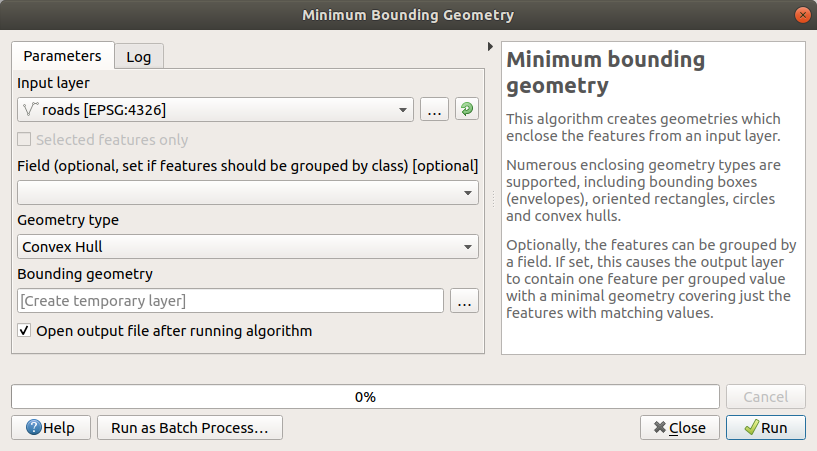Click the splitter handle between parameters and help
Viewport: 817px width, 451px height.
click(491, 200)
